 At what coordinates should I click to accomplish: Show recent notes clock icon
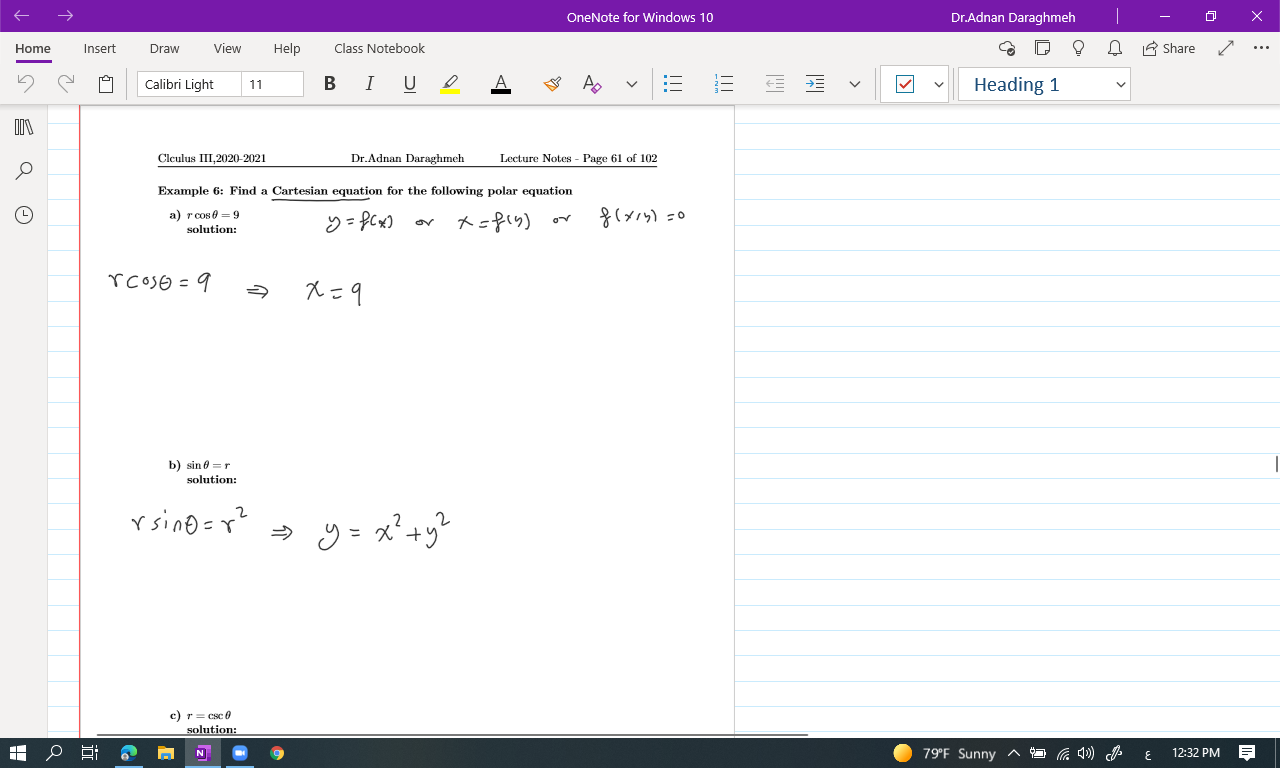coord(24,215)
